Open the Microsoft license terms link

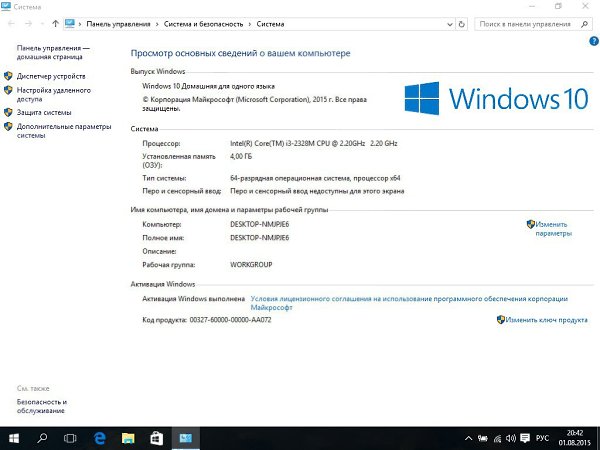[x=409, y=303]
